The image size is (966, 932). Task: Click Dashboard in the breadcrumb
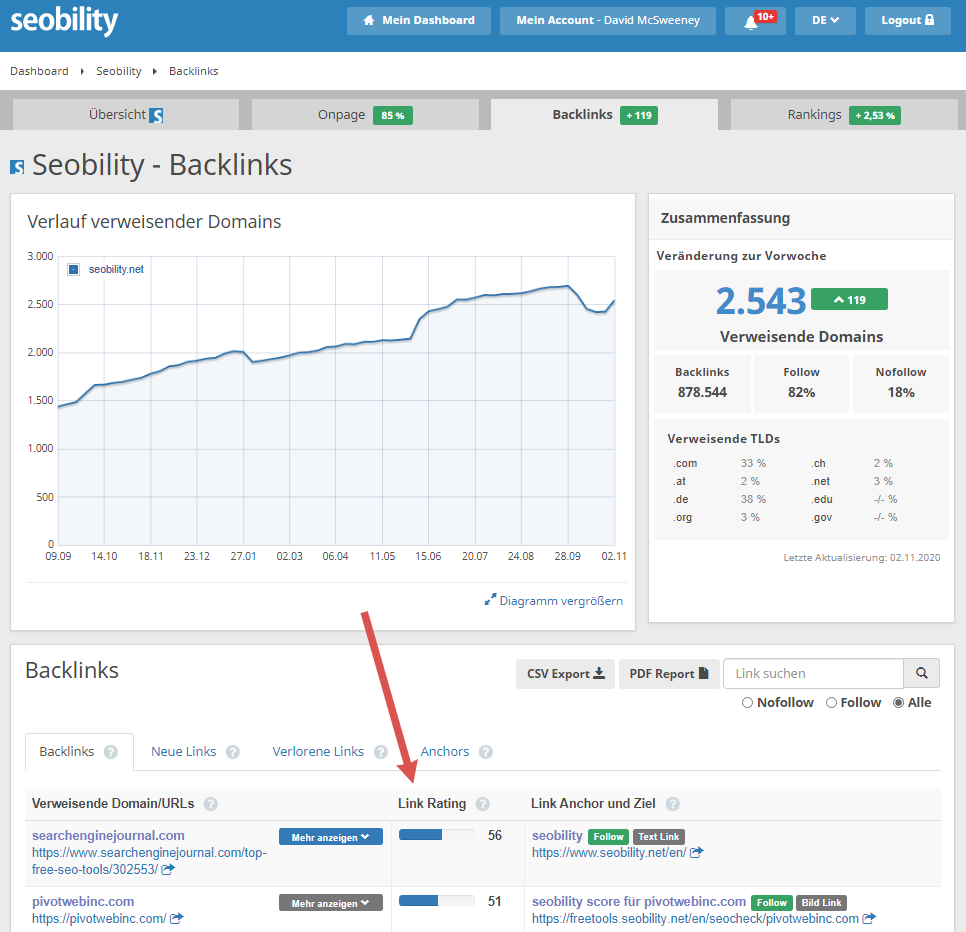39,71
